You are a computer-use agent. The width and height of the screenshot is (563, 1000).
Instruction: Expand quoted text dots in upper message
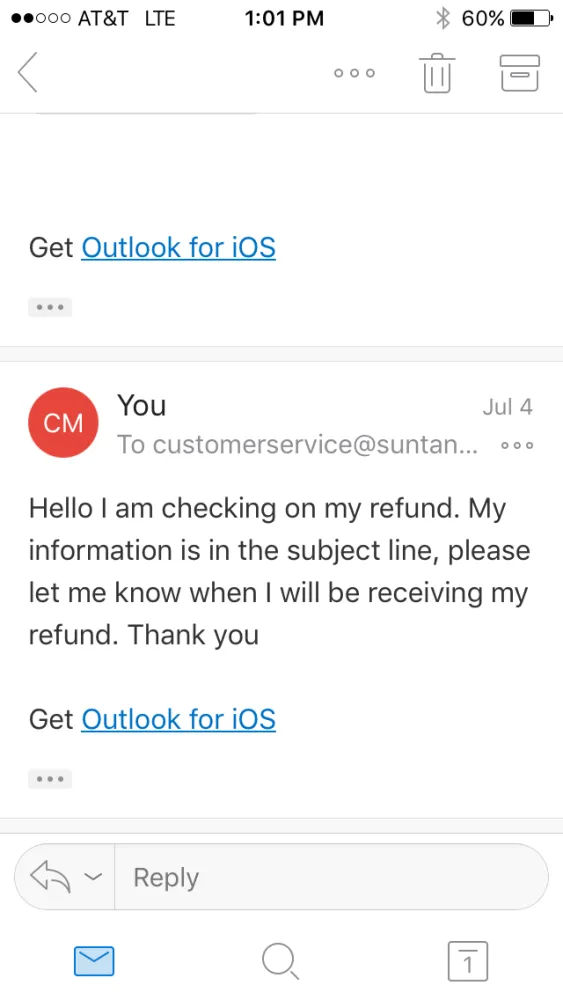coord(50,307)
